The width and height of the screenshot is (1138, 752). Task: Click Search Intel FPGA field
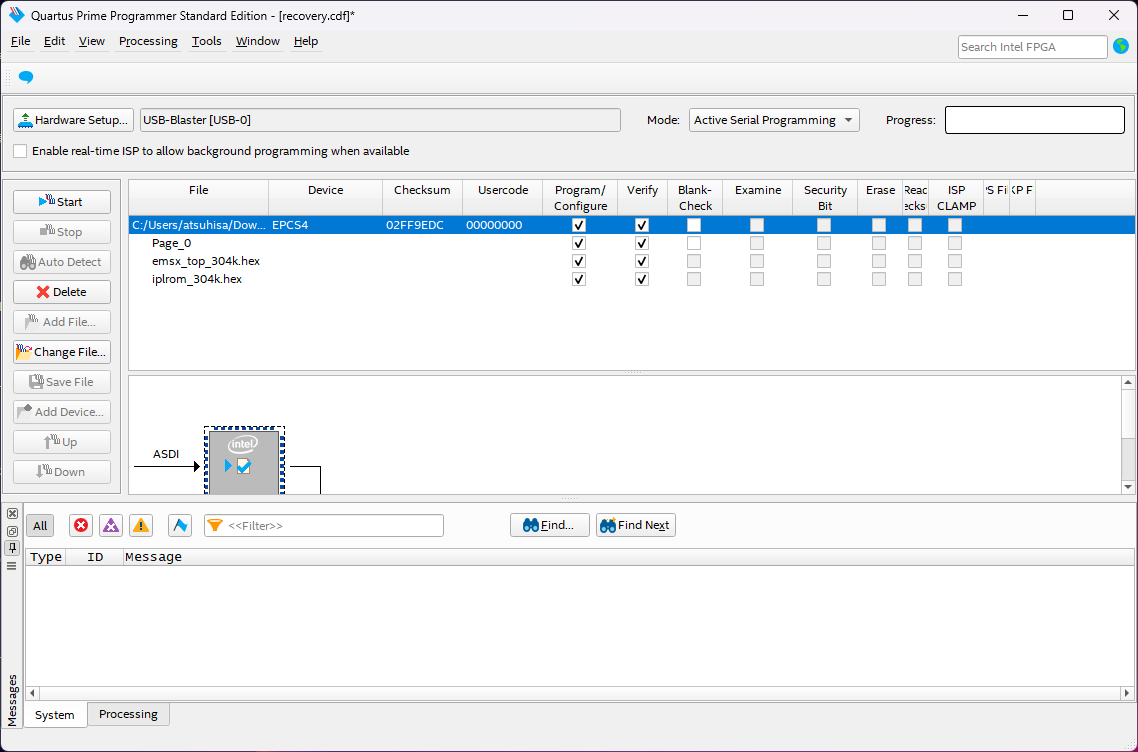pos(1032,46)
